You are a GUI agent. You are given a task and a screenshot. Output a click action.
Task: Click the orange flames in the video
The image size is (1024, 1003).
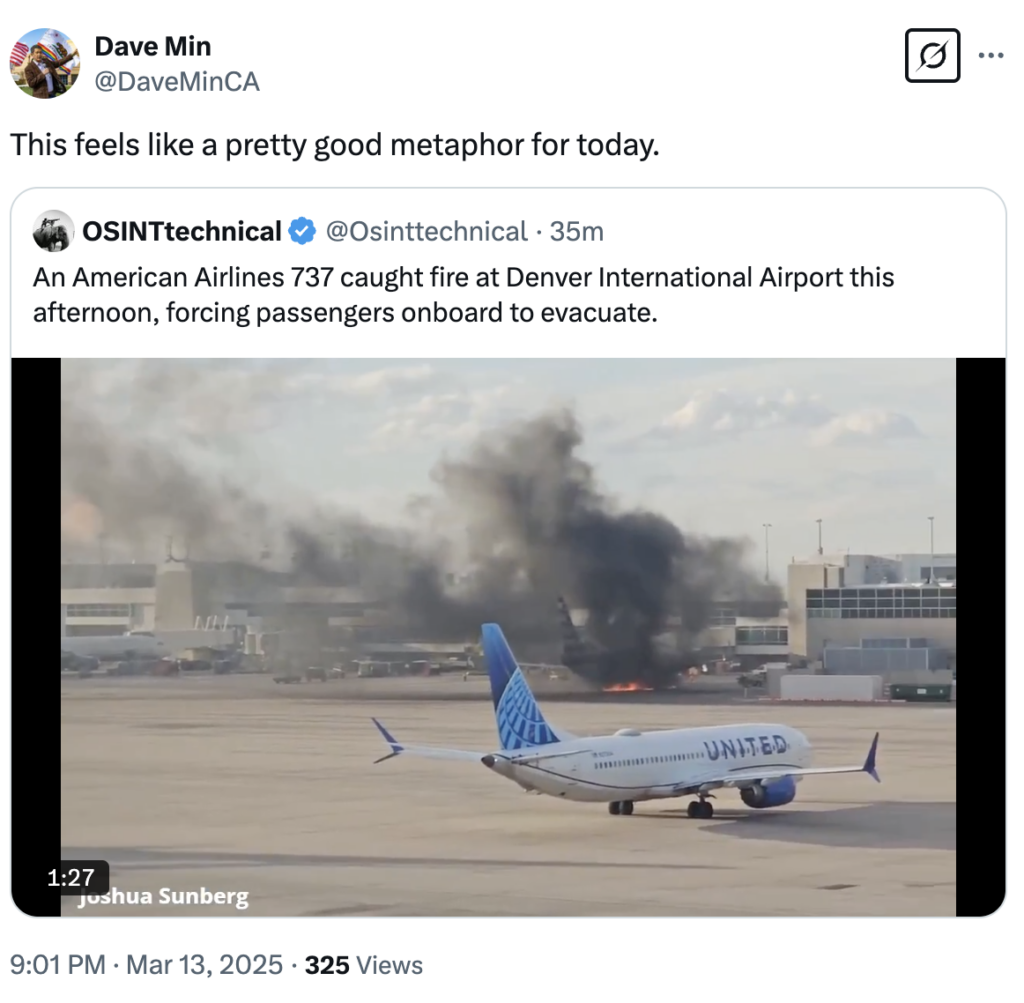627,687
